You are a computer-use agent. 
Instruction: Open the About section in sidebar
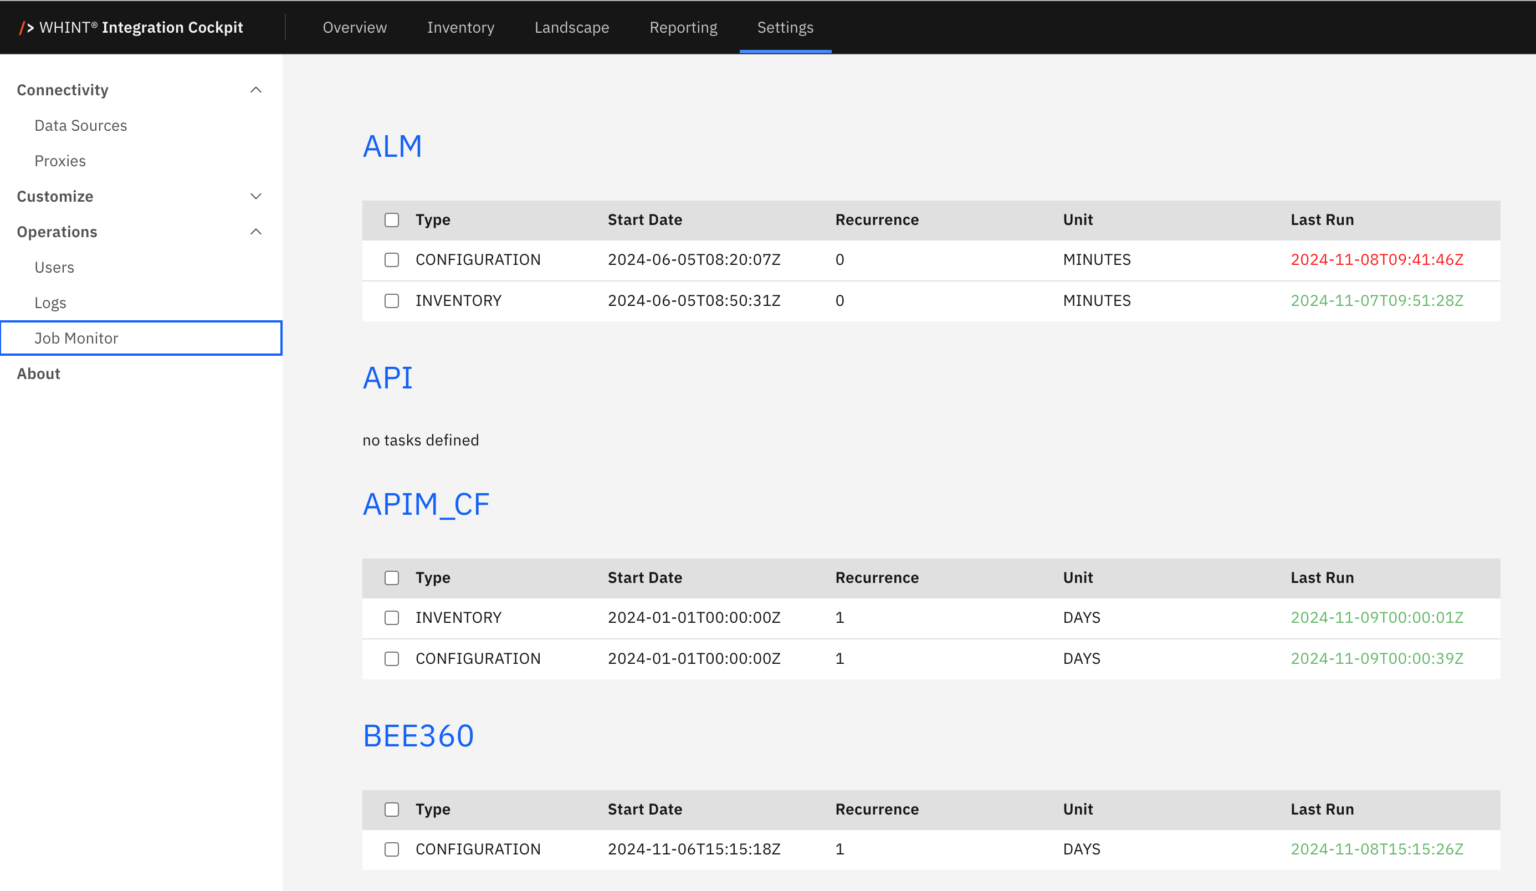pyautogui.click(x=39, y=374)
